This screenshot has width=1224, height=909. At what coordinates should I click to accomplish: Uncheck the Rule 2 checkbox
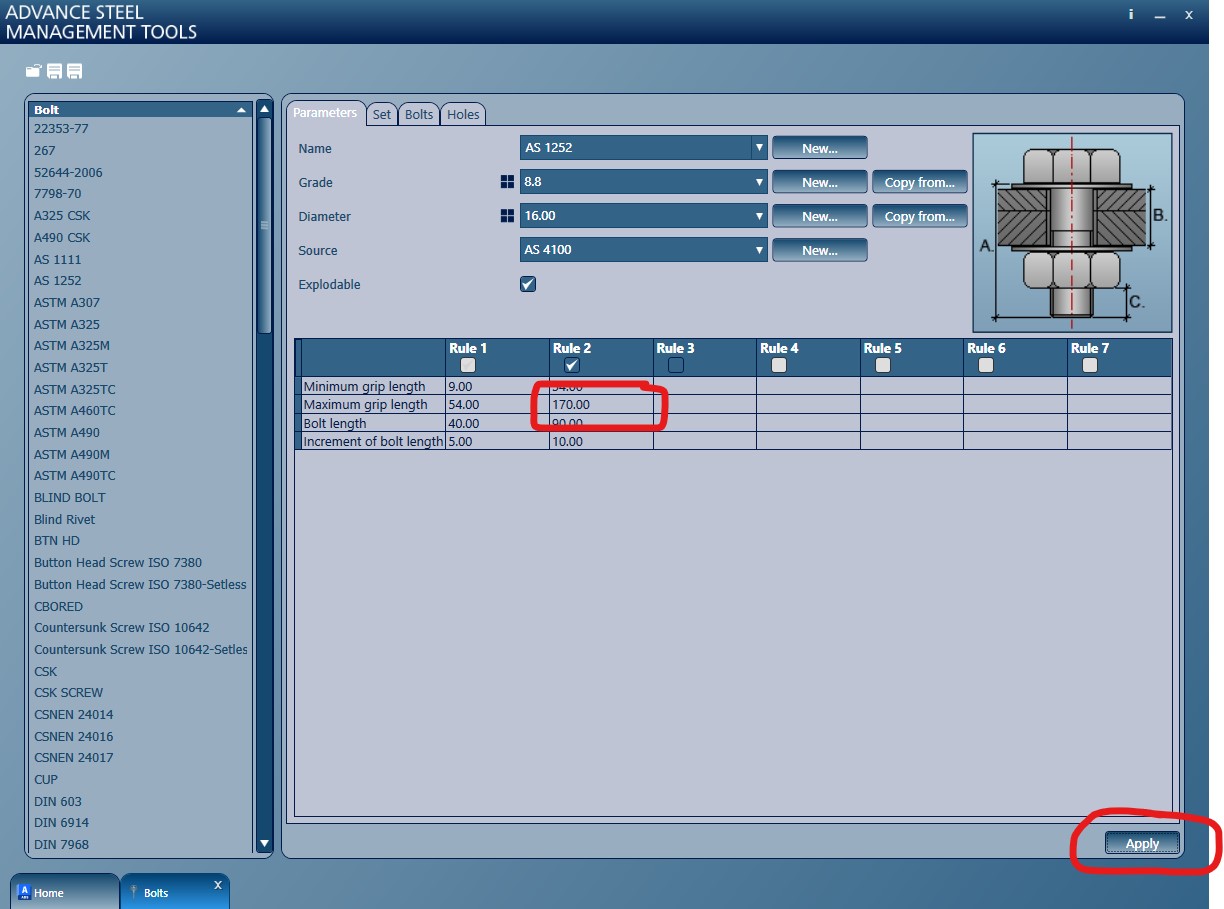[572, 365]
